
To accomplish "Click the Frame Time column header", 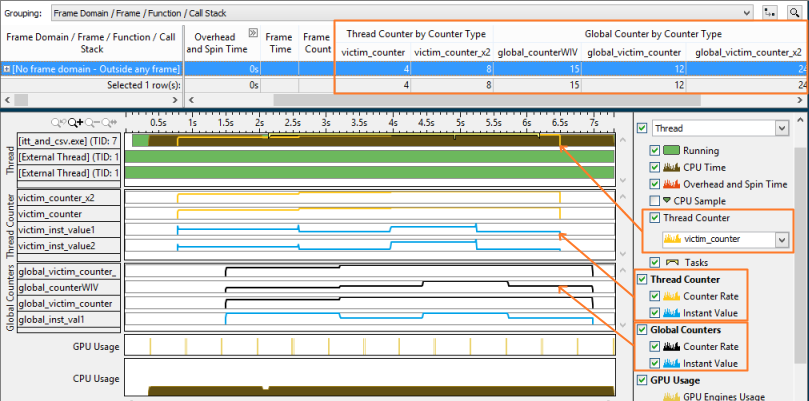I will pyautogui.click(x=279, y=43).
